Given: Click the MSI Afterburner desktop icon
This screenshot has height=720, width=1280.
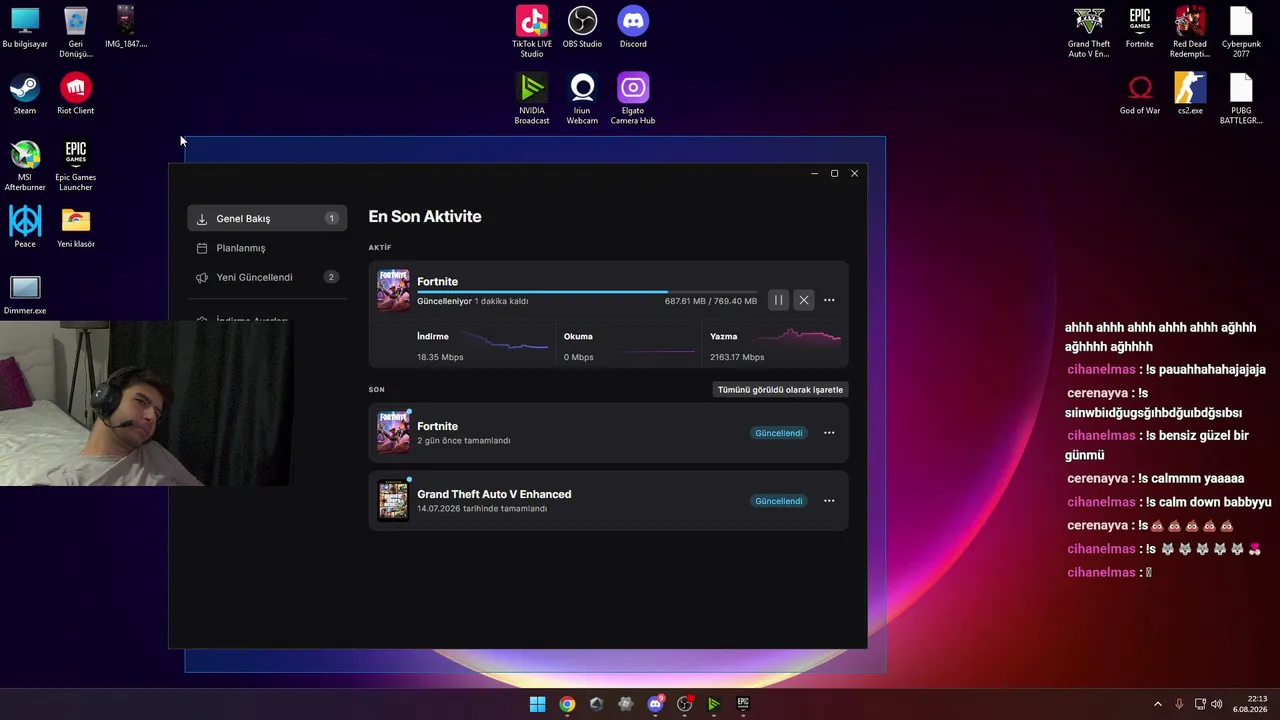Looking at the screenshot, I should [25, 165].
